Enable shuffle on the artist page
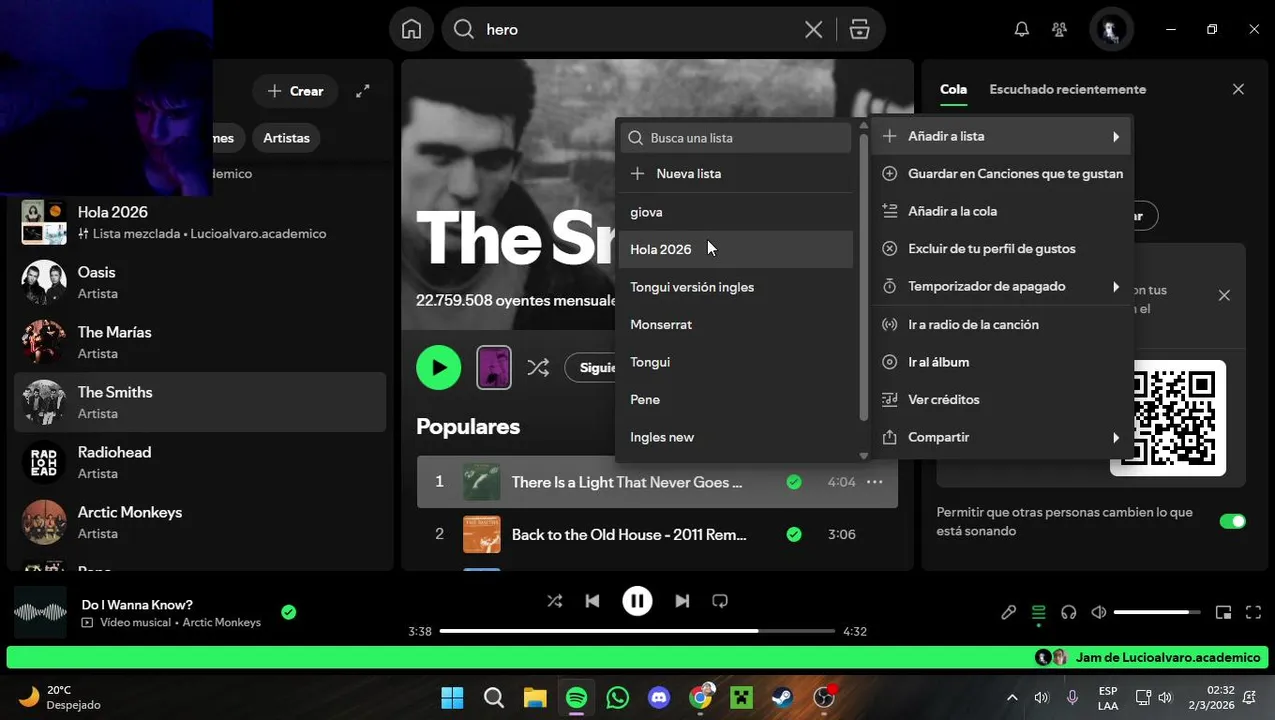Screen dimensions: 1275x720 pyautogui.click(x=538, y=368)
